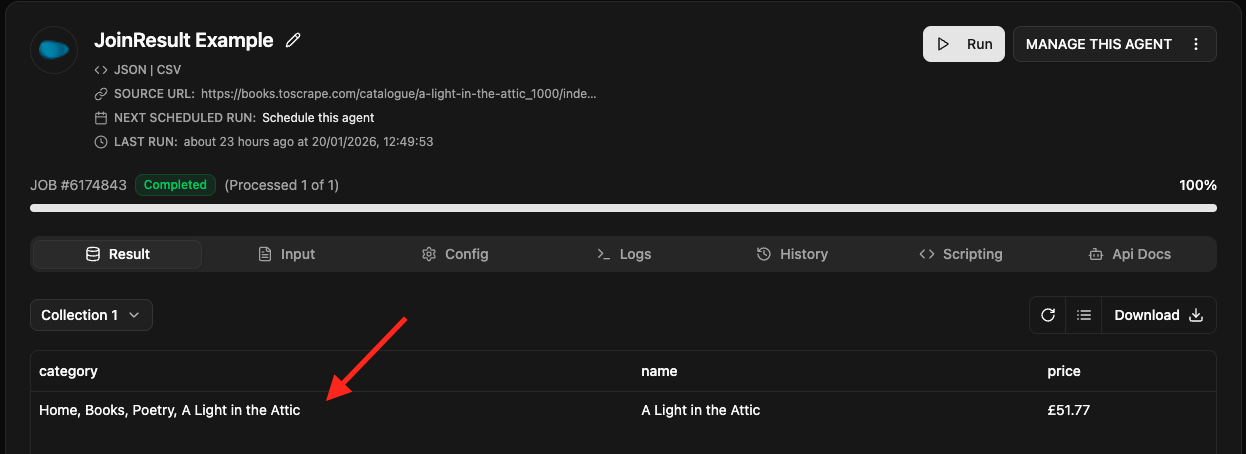
Task: Select the Result tab
Action: click(117, 254)
